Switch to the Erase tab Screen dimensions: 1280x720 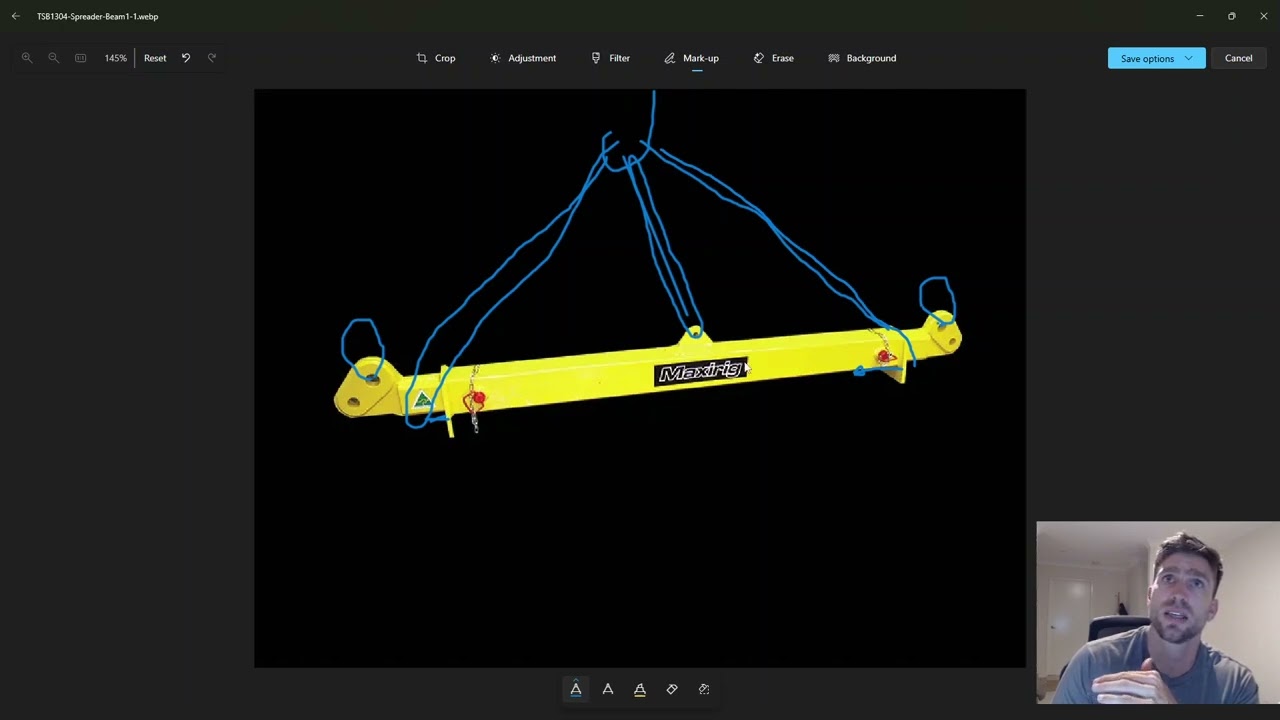coord(774,58)
